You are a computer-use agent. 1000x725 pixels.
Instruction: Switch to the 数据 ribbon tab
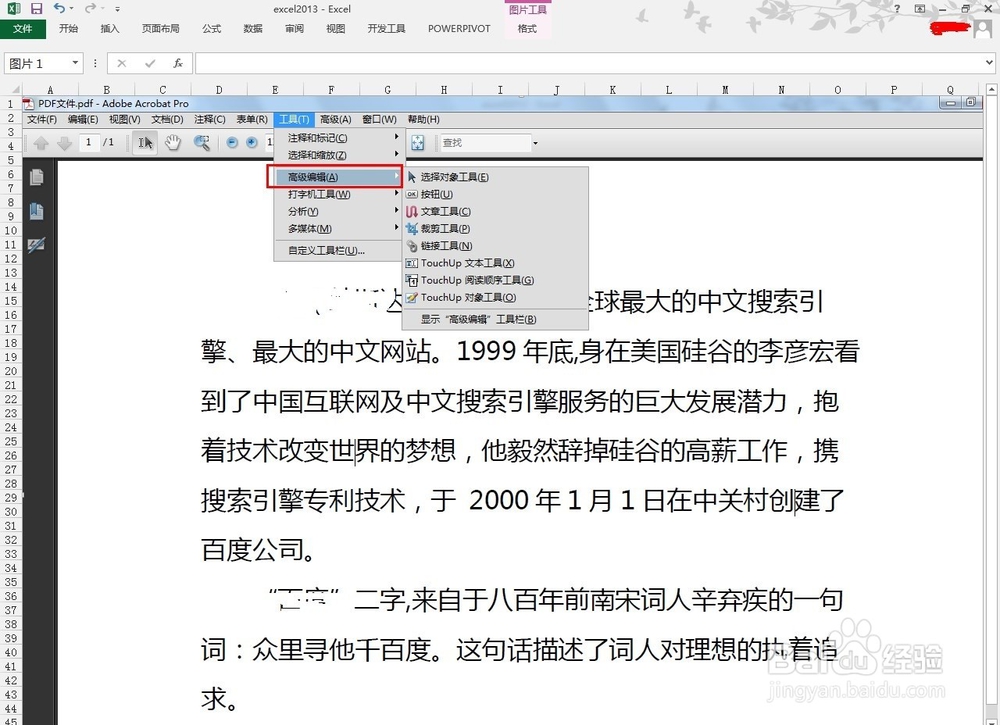tap(253, 29)
